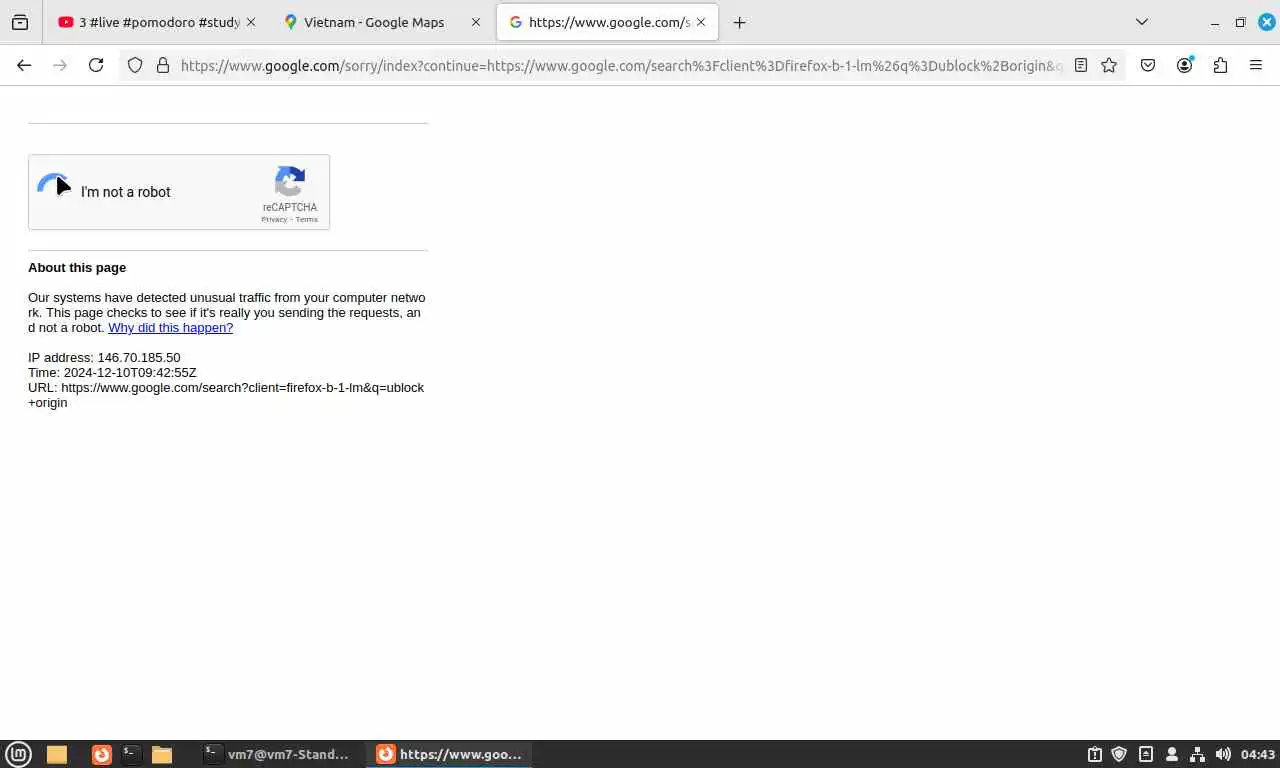Image resolution: width=1280 pixels, height=768 pixels.
Task: Open Firefox View from the tab bar
Action: 20,22
